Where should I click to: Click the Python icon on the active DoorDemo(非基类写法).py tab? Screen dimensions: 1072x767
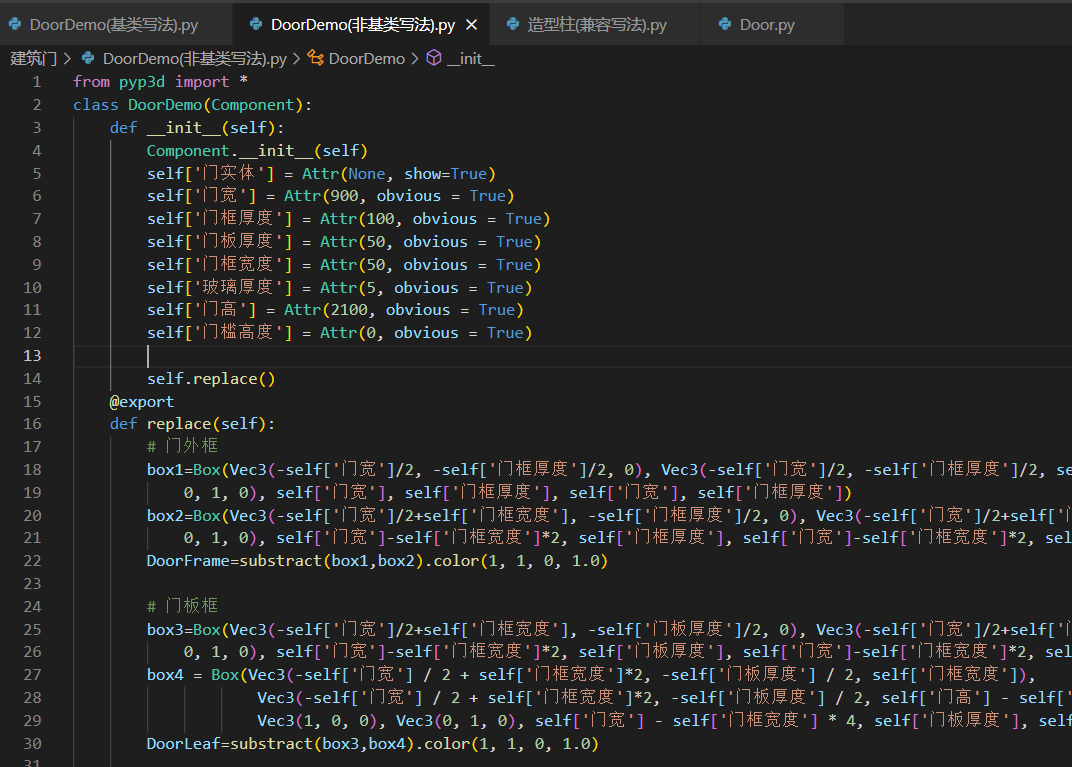254,25
